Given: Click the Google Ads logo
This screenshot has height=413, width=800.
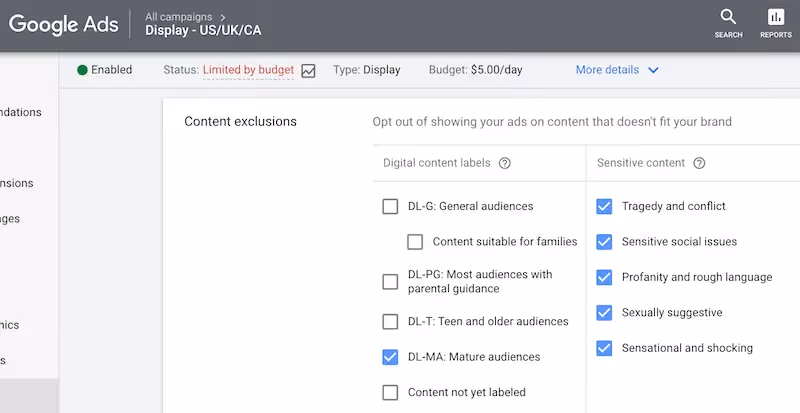Looking at the screenshot, I should click(x=64, y=25).
